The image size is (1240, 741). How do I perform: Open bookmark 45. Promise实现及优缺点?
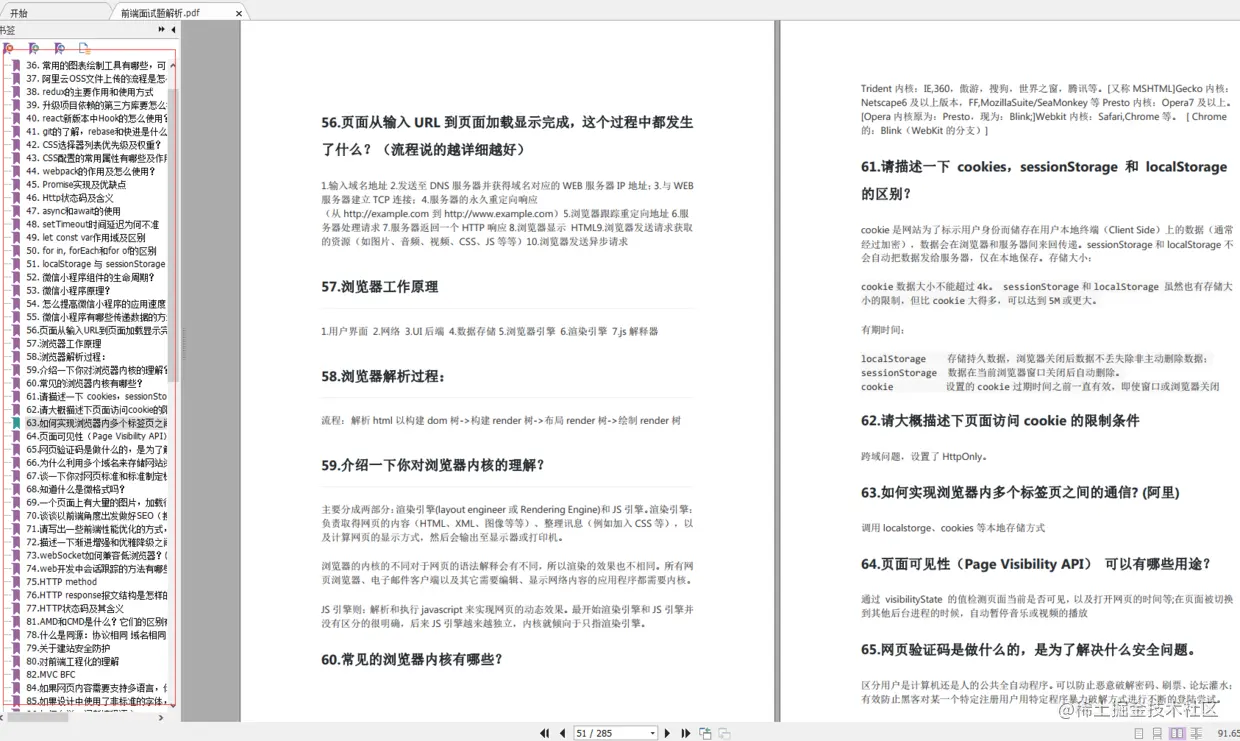click(x=76, y=184)
